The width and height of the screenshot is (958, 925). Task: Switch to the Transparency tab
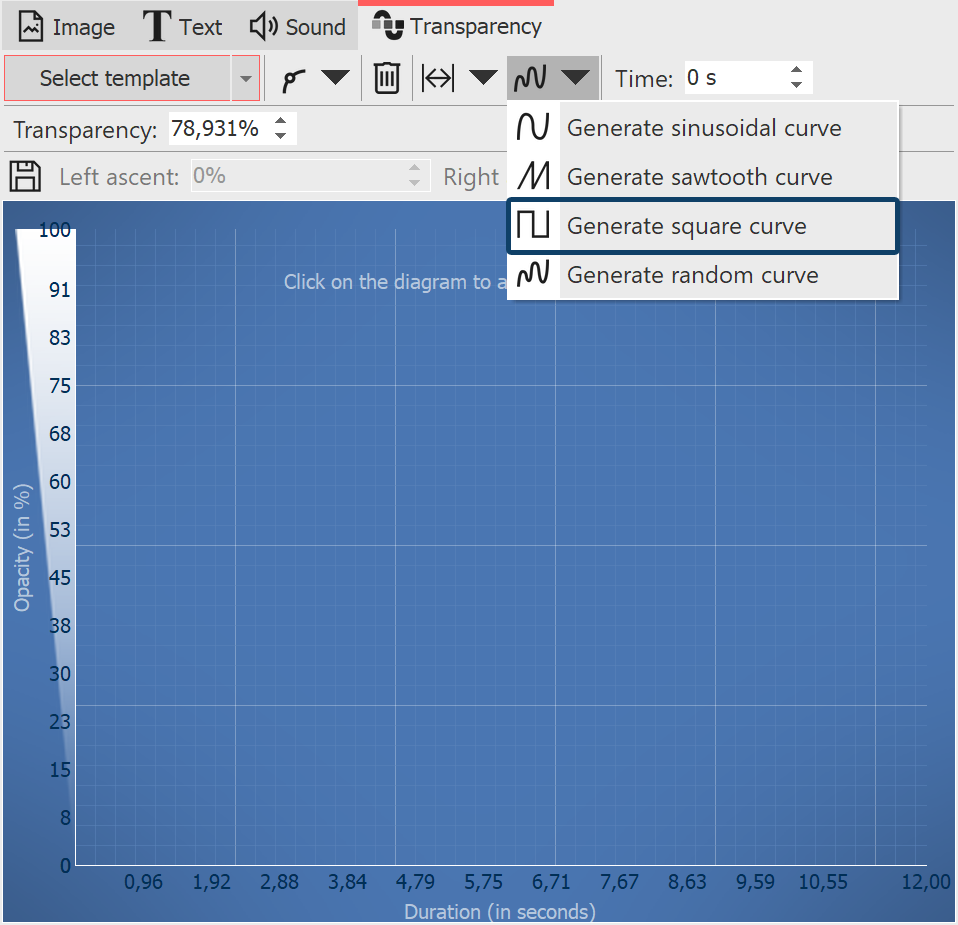457,26
